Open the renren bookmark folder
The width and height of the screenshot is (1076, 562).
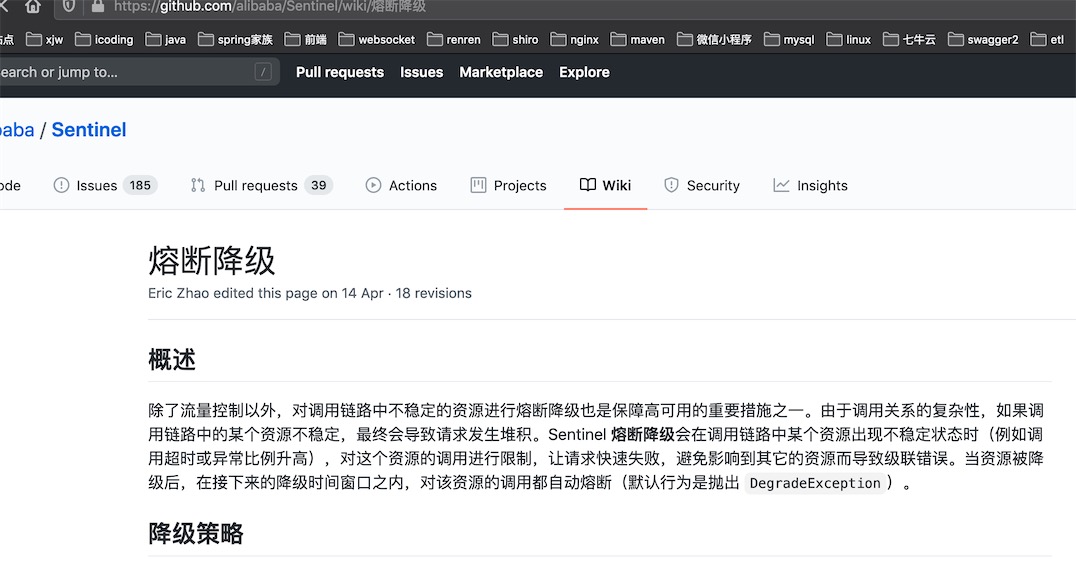pos(454,39)
